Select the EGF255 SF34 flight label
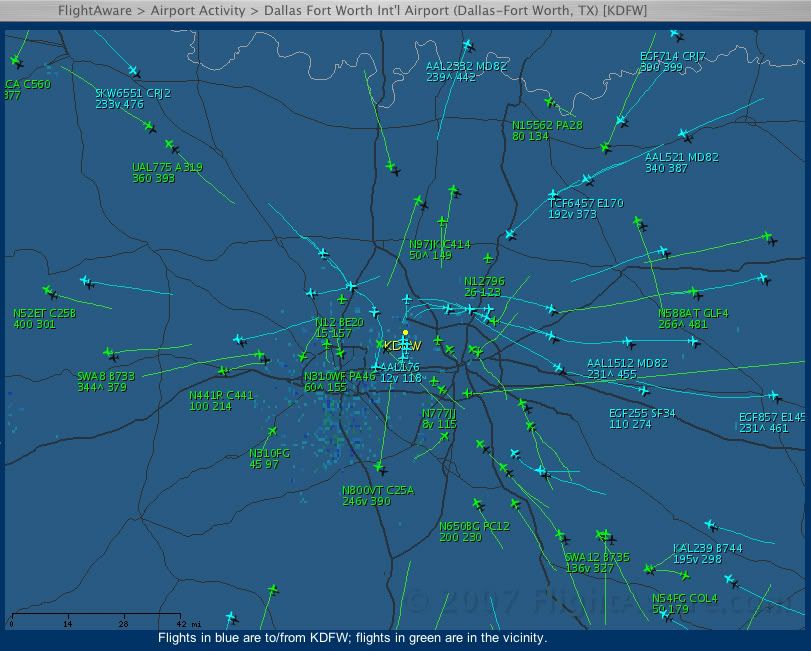 [x=642, y=419]
